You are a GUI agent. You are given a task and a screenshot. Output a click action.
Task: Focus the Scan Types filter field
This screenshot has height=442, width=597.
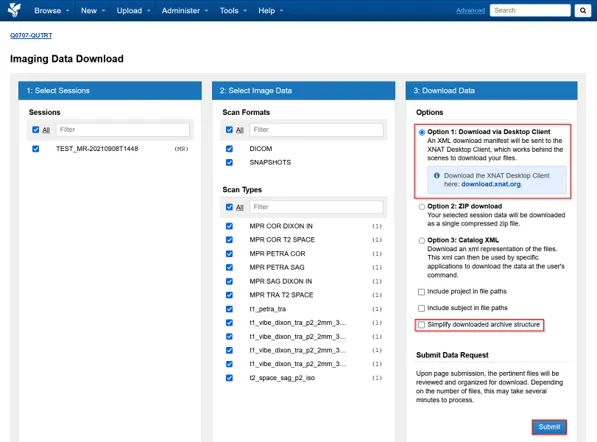pyautogui.click(x=316, y=207)
